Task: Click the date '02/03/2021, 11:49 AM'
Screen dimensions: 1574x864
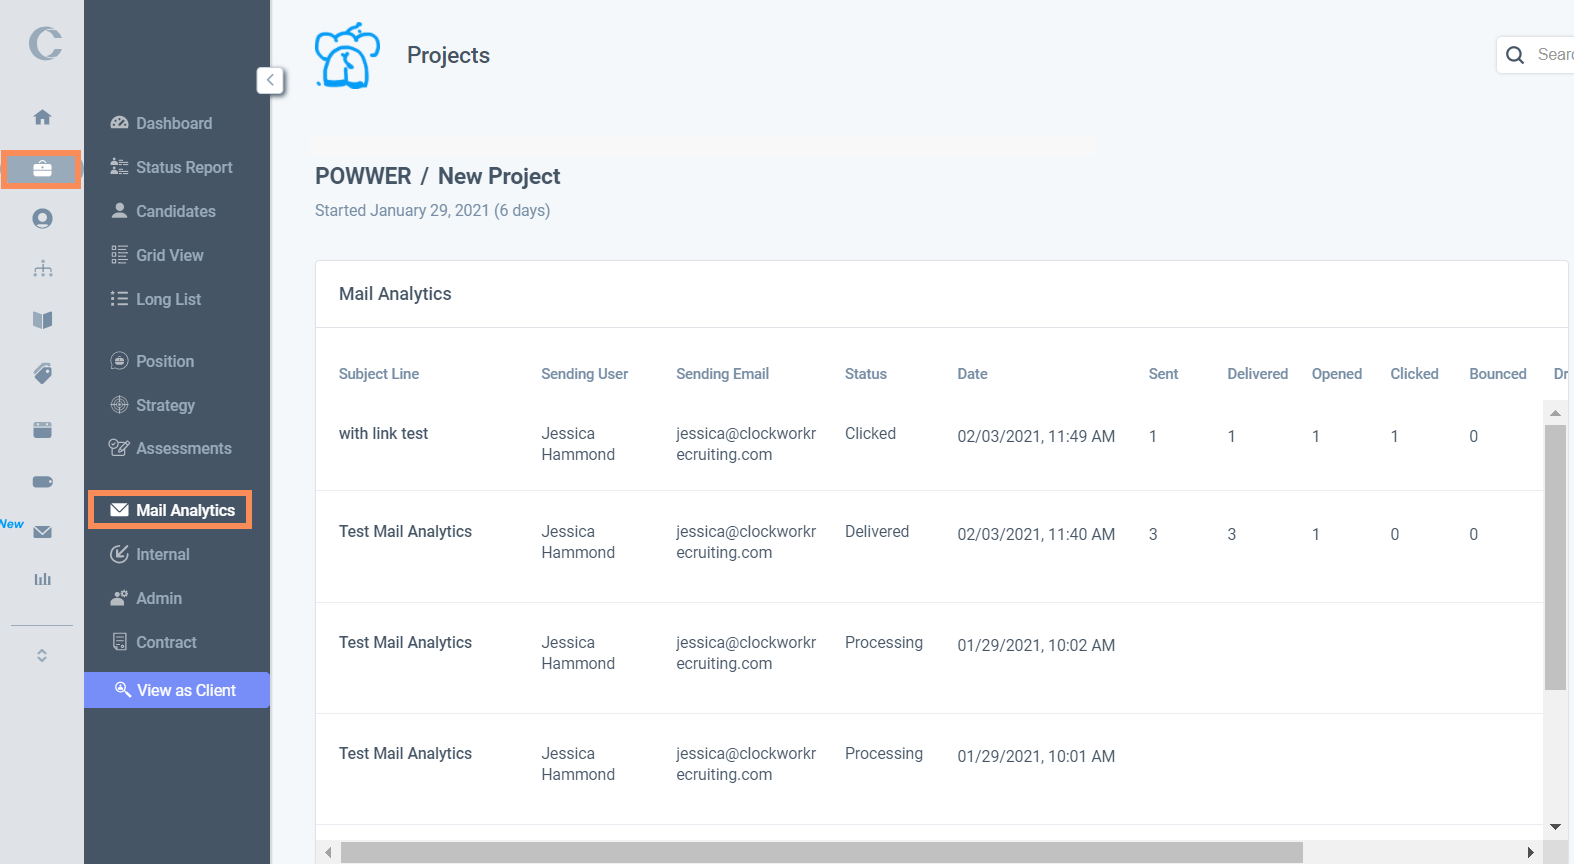Action: pyautogui.click(x=1036, y=436)
